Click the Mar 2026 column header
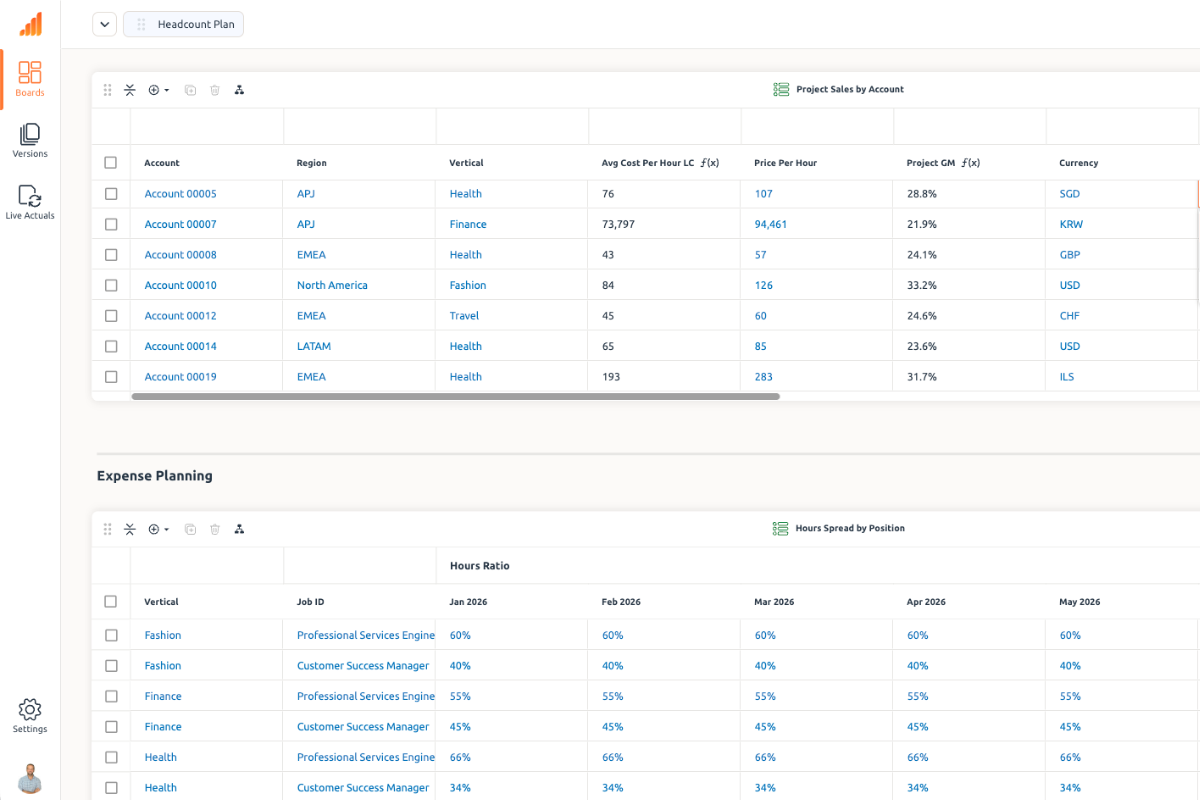 tap(774, 602)
